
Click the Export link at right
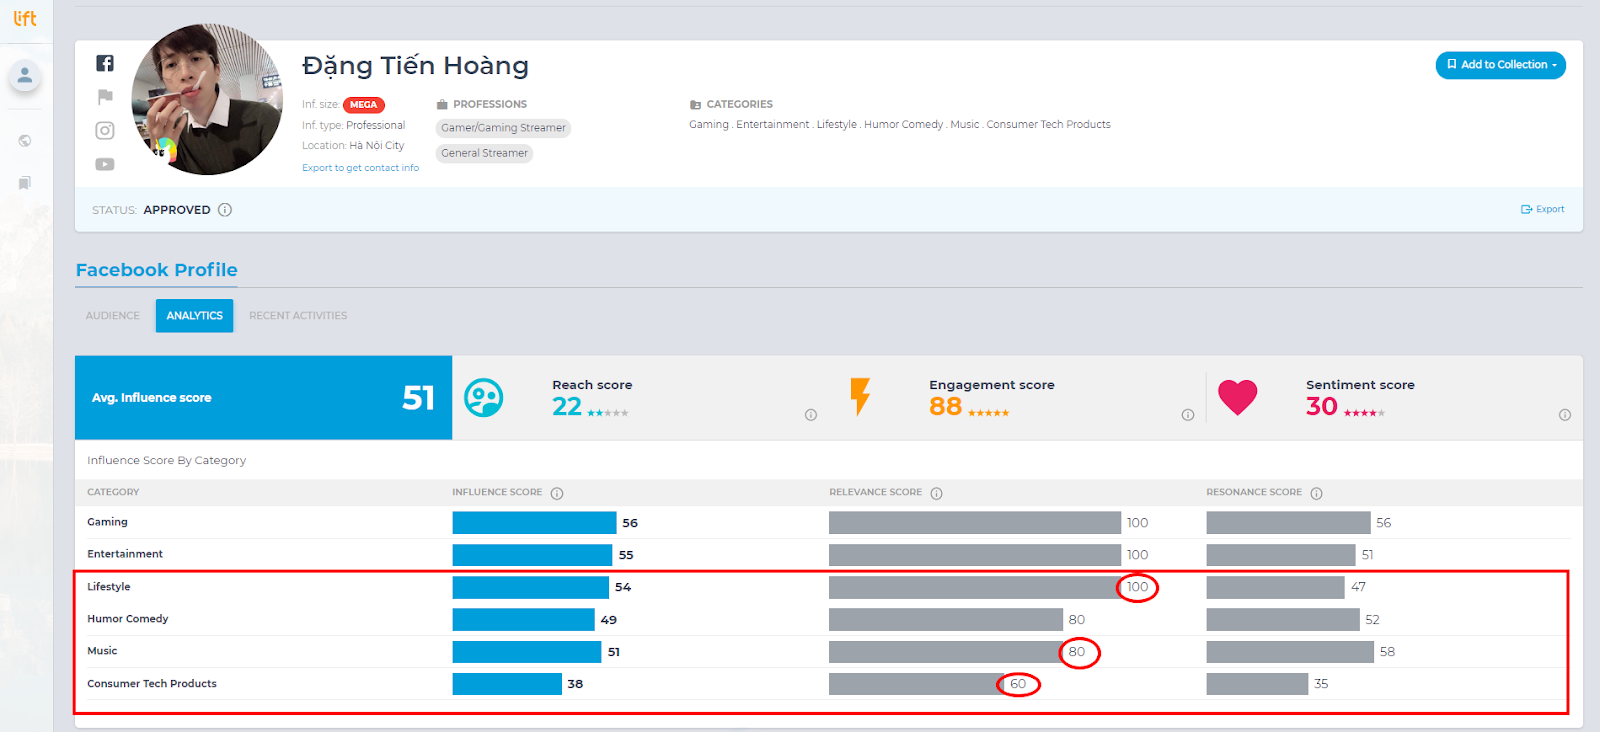pos(1543,209)
